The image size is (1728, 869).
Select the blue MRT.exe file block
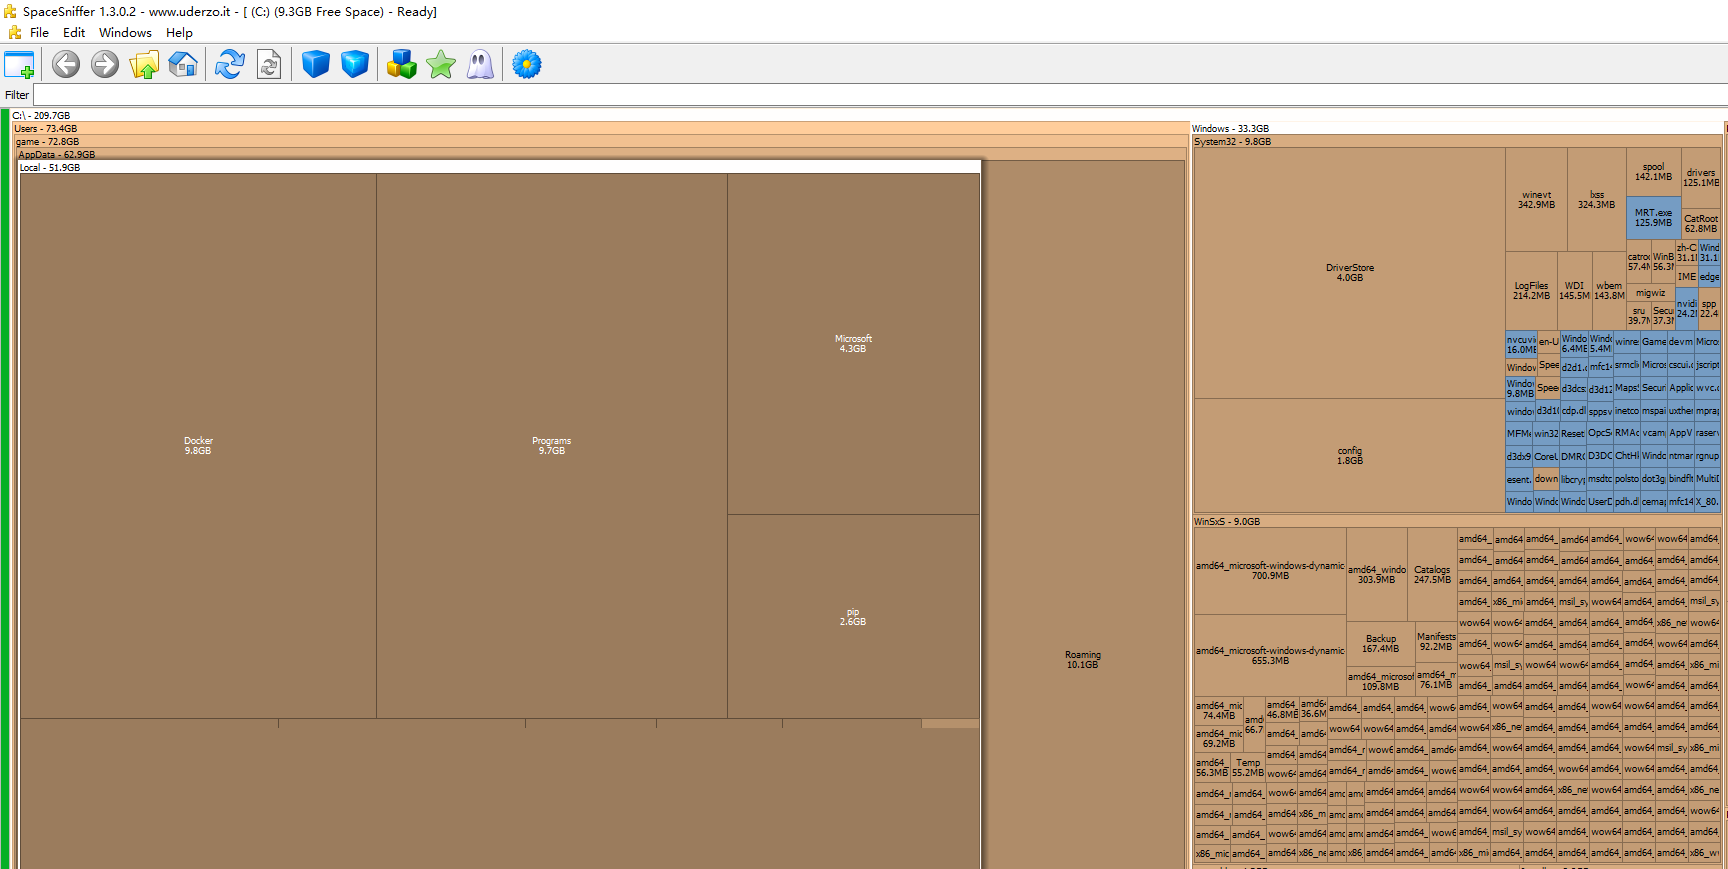pyautogui.click(x=1653, y=218)
